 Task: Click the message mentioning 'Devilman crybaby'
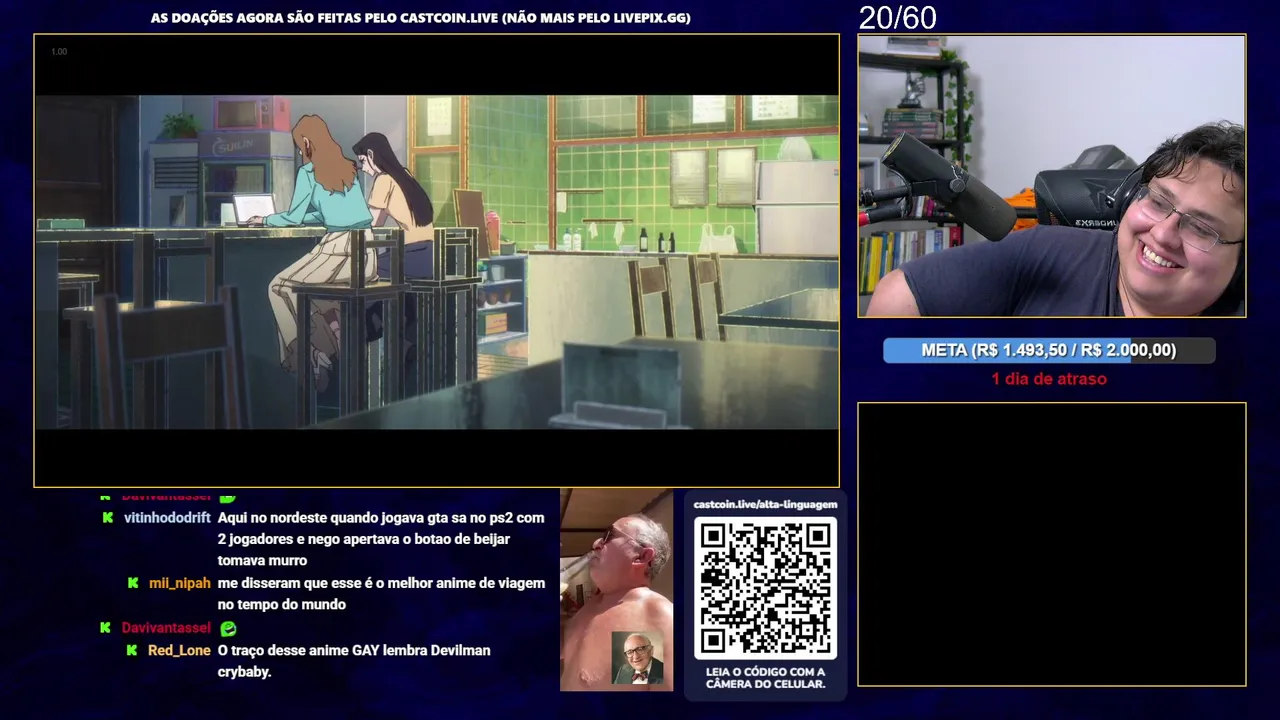[354, 661]
